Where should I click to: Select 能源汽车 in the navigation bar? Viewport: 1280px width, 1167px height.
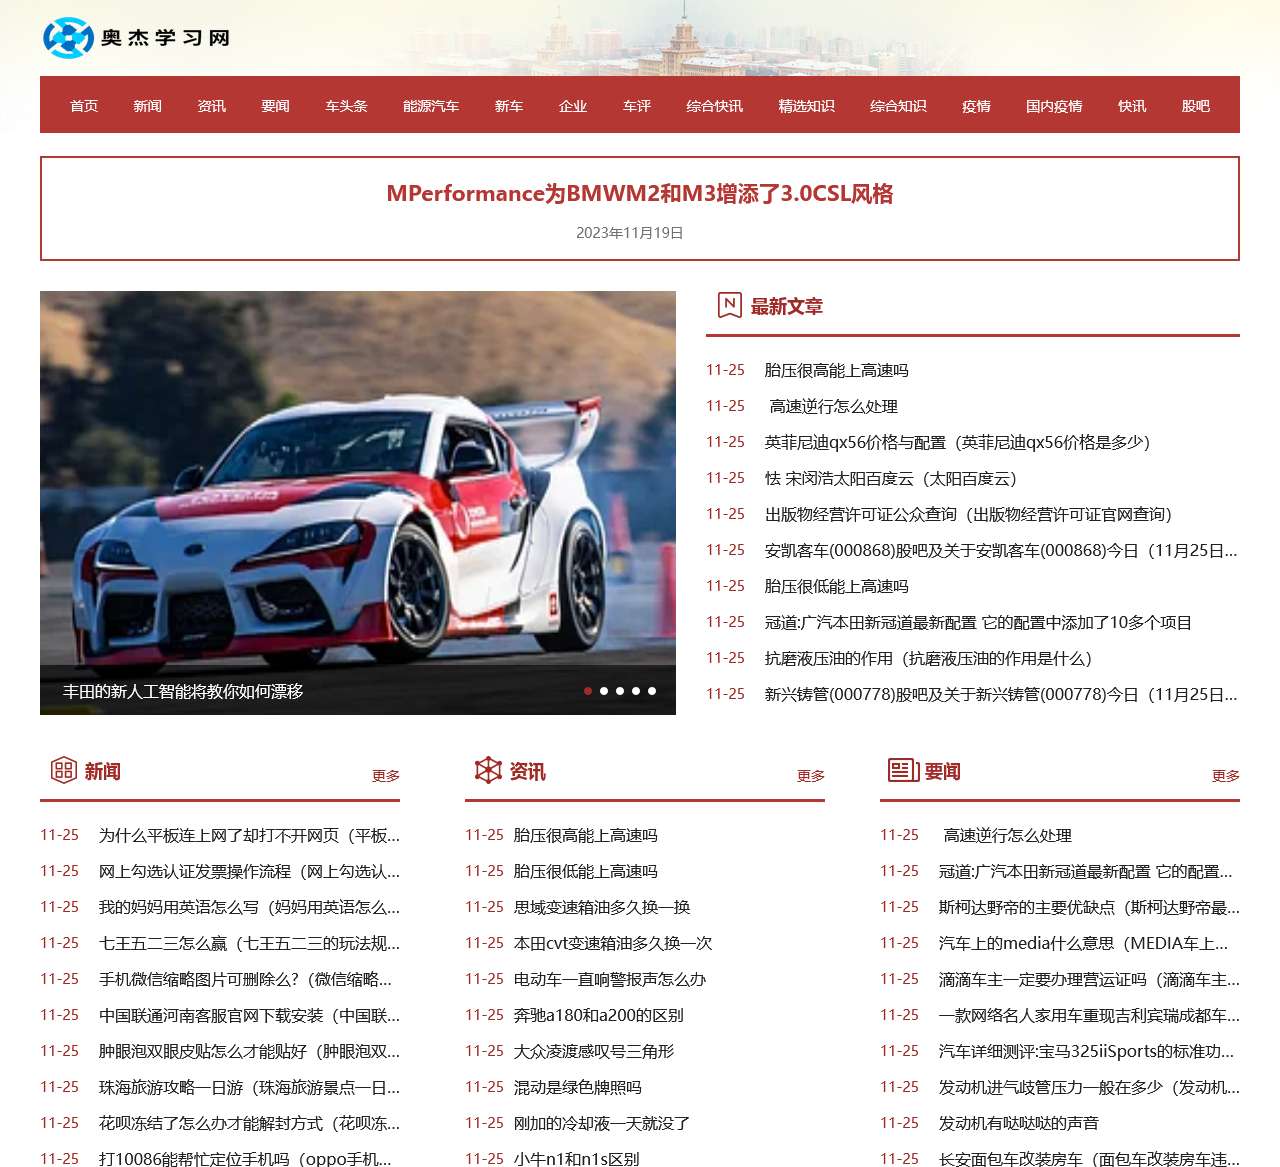click(431, 106)
